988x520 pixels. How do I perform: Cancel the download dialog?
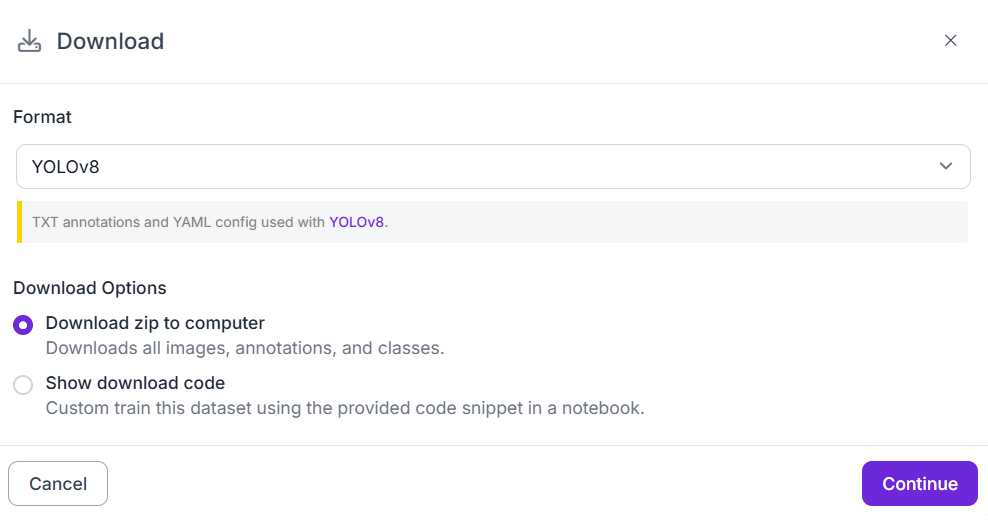coord(58,483)
